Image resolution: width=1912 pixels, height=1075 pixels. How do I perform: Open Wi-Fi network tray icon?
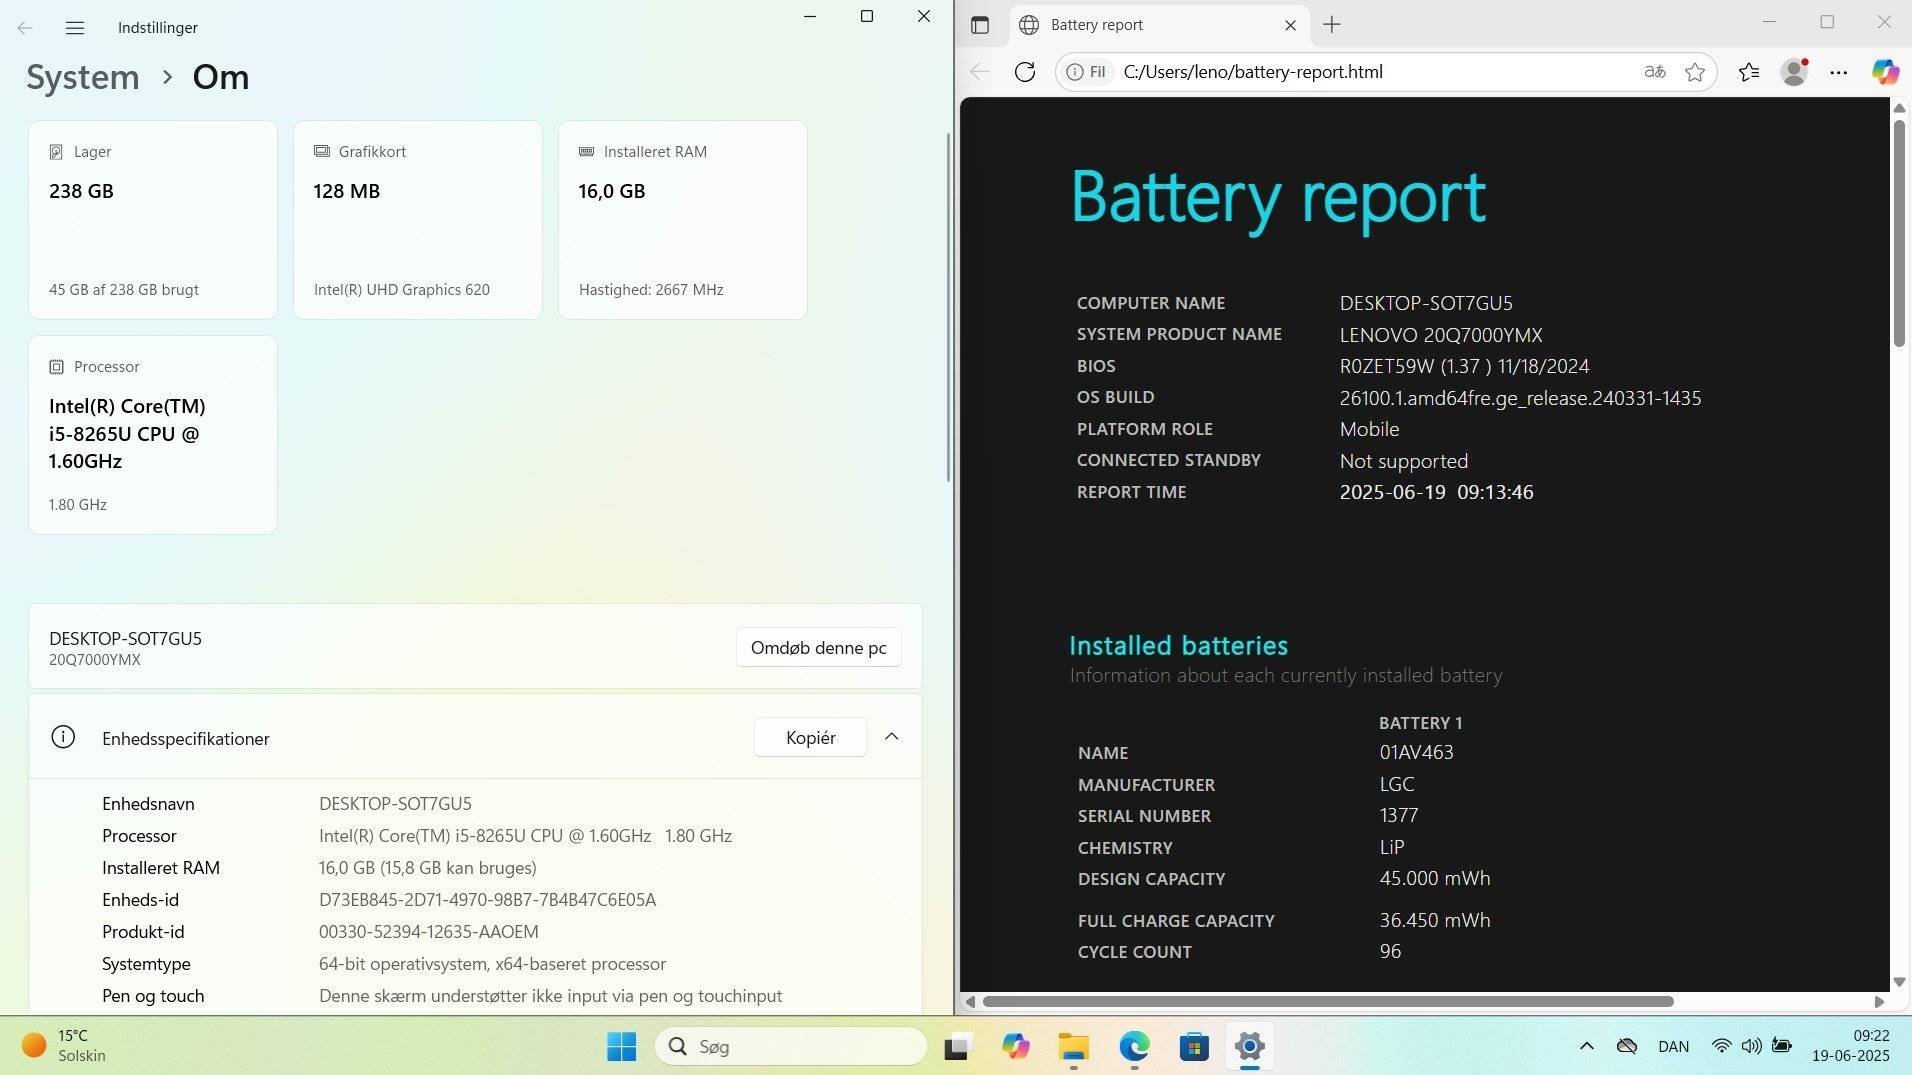point(1721,1046)
